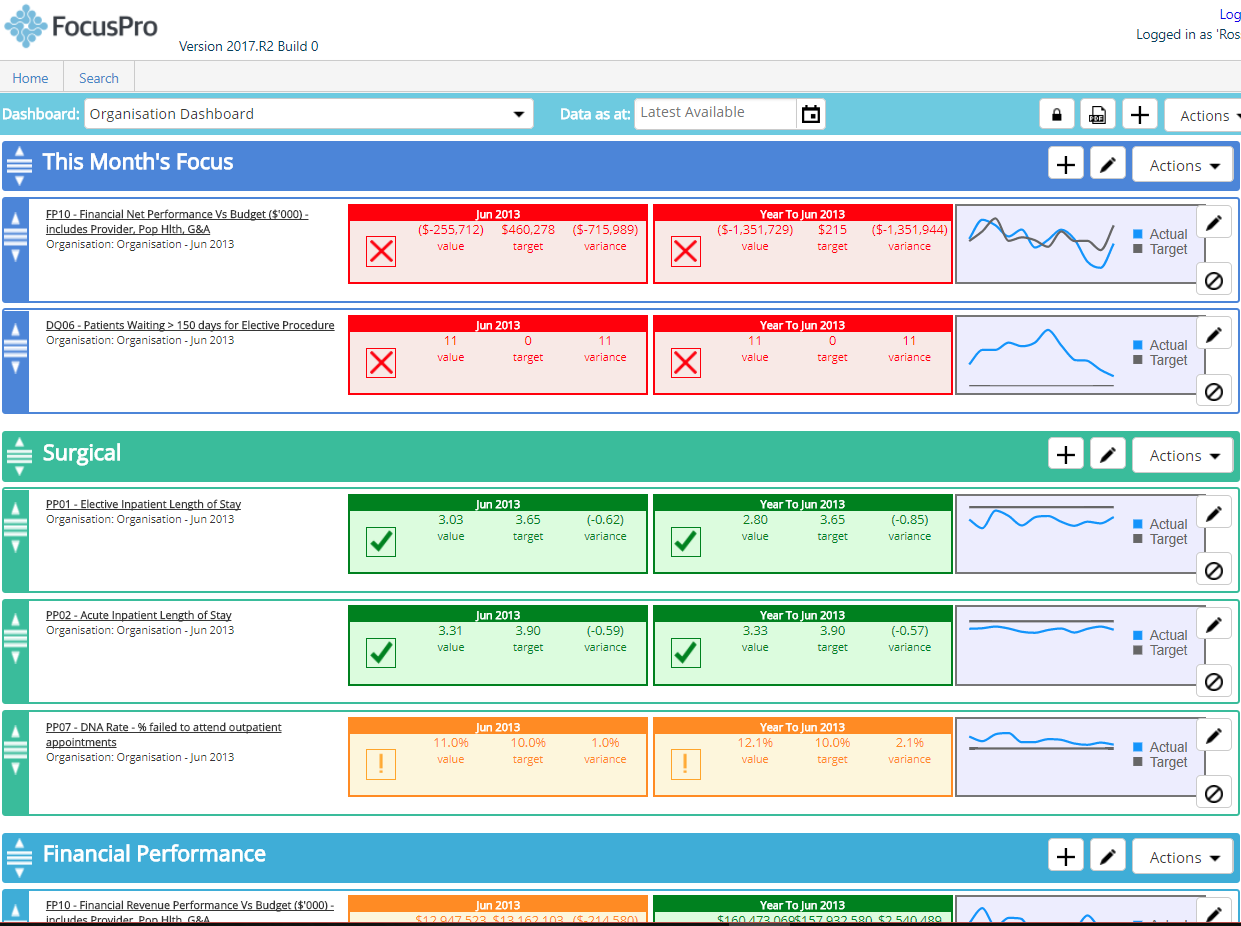The image size is (1241, 926).
Task: Open the Search tab
Action: [x=99, y=78]
